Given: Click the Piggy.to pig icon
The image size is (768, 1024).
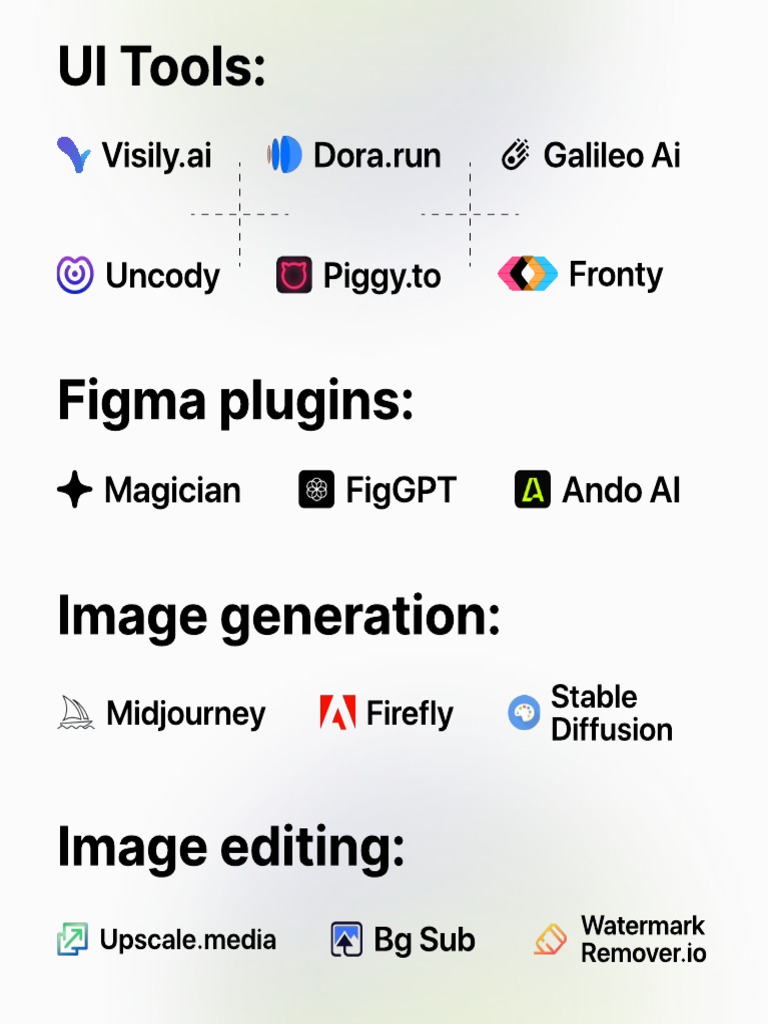Looking at the screenshot, I should pyautogui.click(x=294, y=275).
